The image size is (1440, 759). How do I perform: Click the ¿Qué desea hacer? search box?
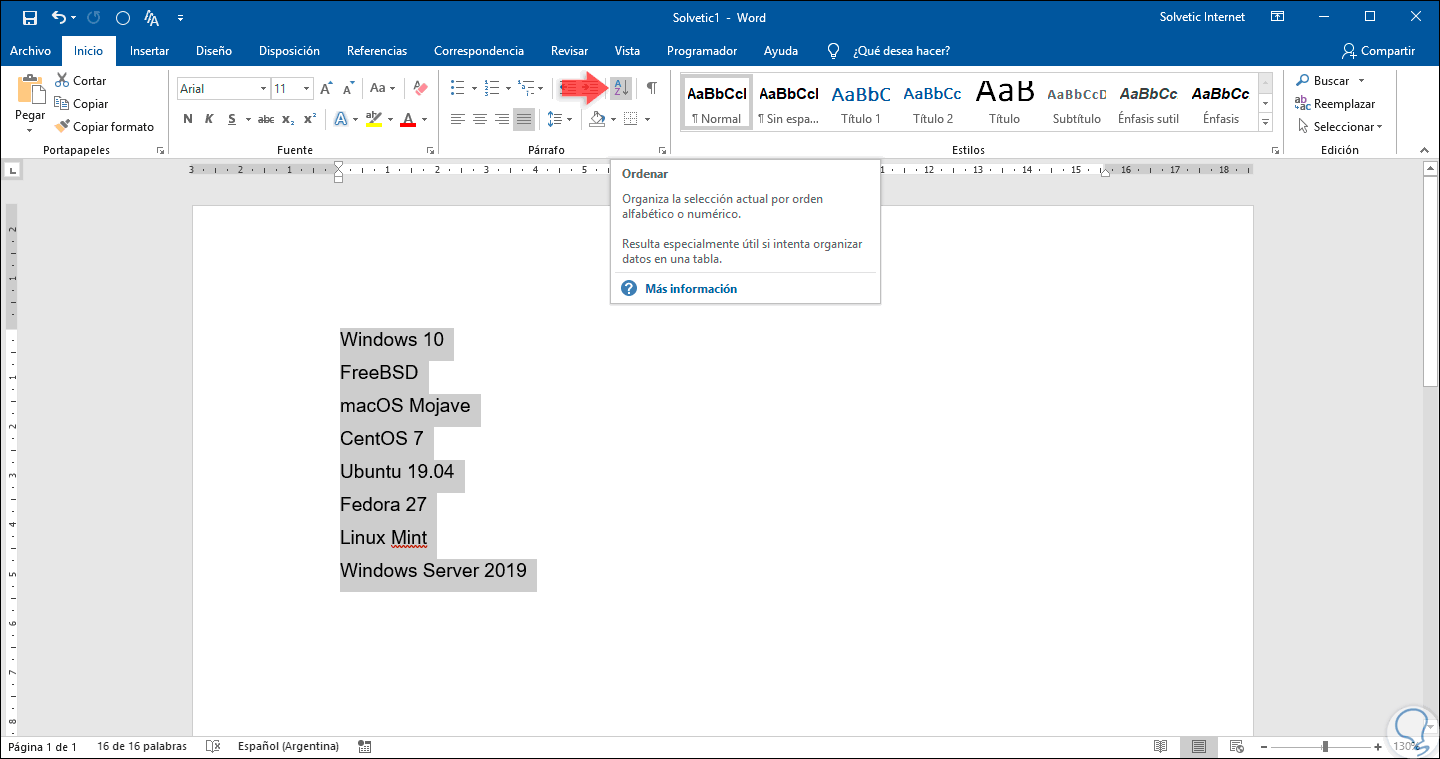pyautogui.click(x=901, y=51)
